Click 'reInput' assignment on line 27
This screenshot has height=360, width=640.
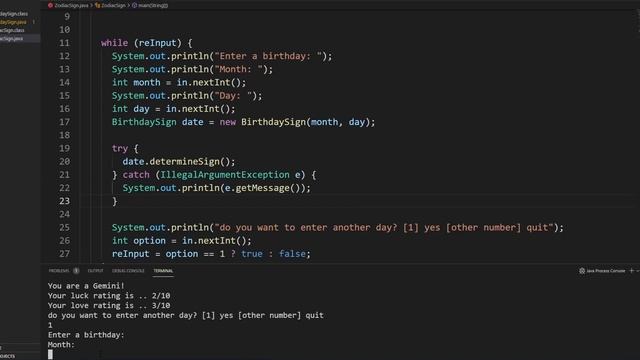click(131, 253)
